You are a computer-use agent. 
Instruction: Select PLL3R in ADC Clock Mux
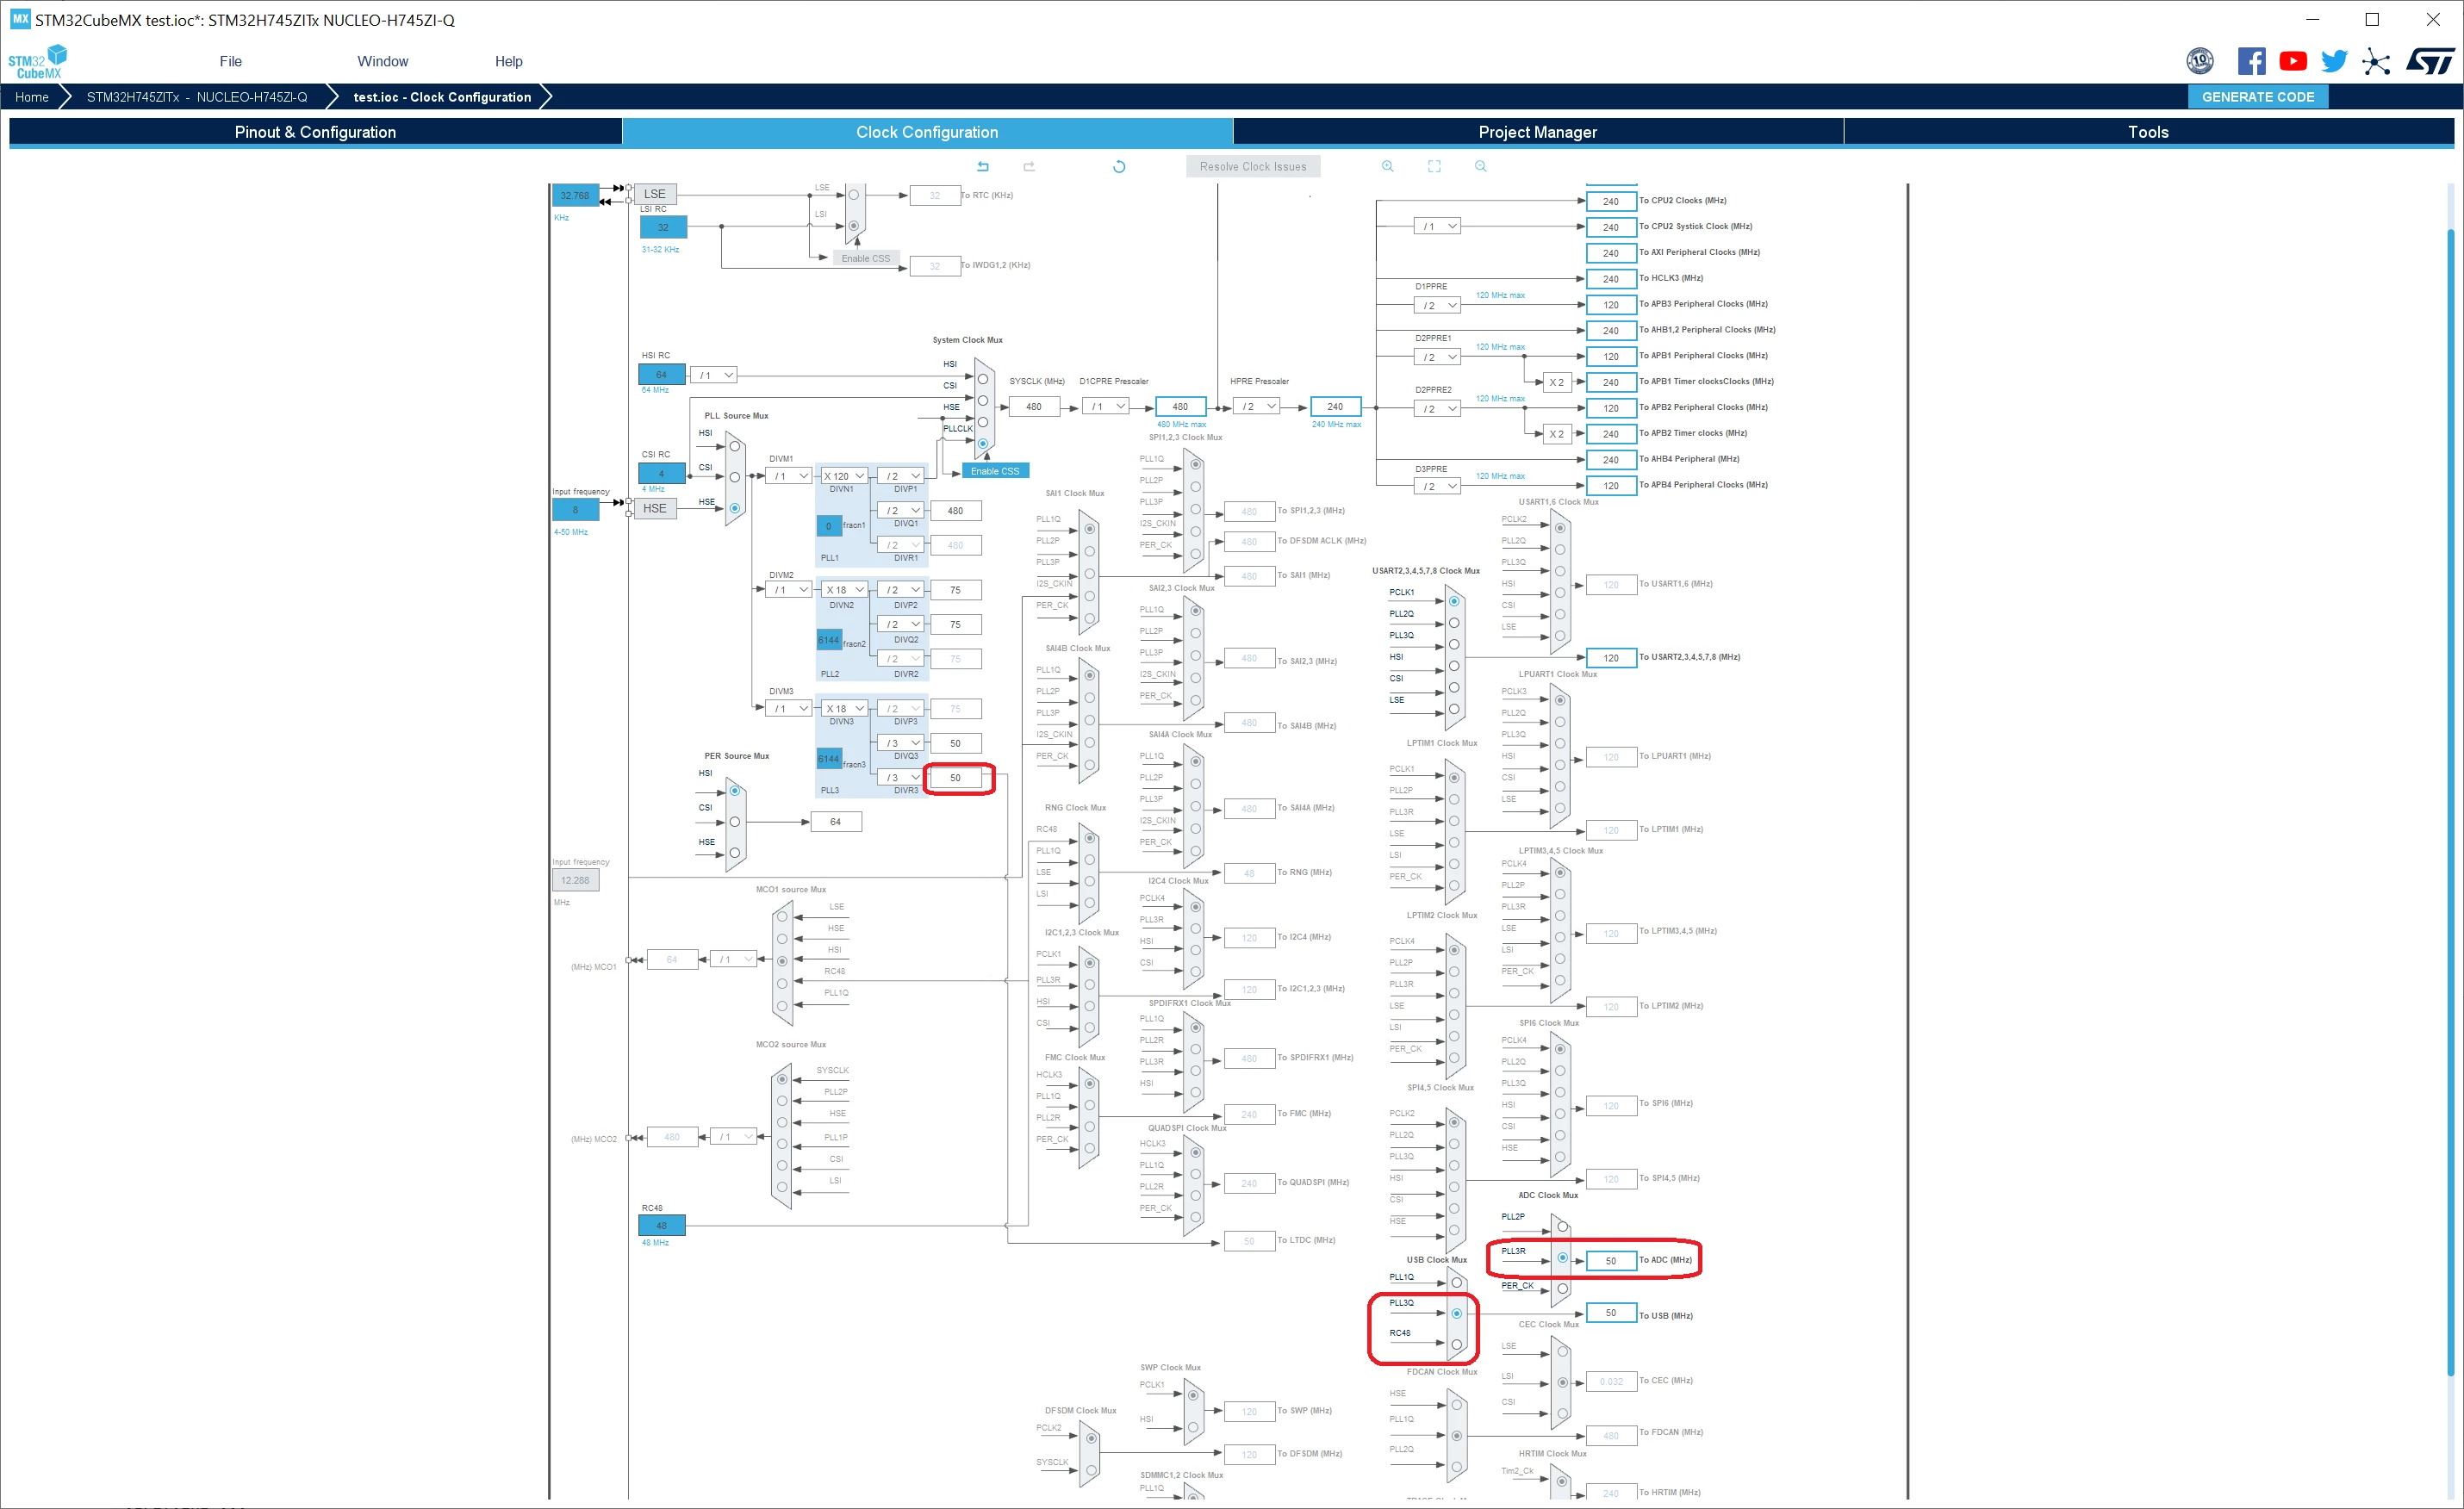(1562, 1257)
